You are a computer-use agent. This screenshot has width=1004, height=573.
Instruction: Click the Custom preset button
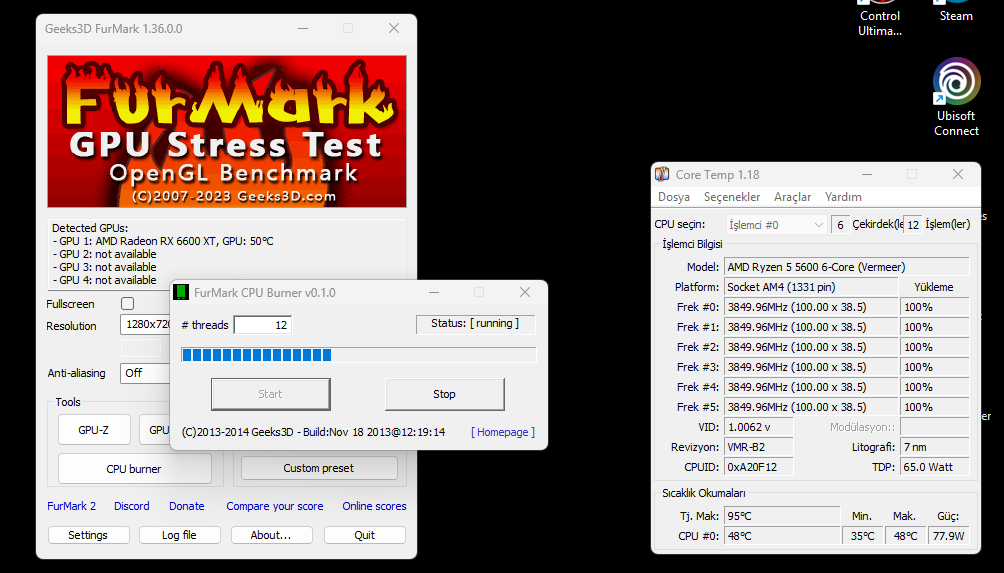point(318,468)
